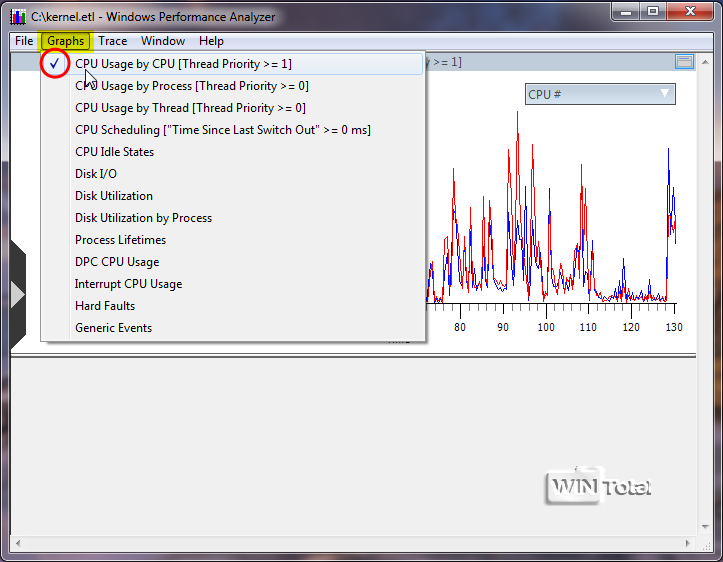
Task: Enable the Process Lifetimes graph
Action: click(x=232, y=240)
